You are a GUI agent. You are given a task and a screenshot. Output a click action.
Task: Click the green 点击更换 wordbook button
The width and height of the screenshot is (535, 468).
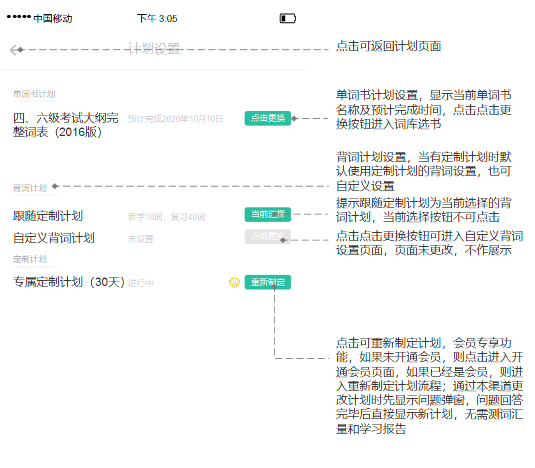268,118
